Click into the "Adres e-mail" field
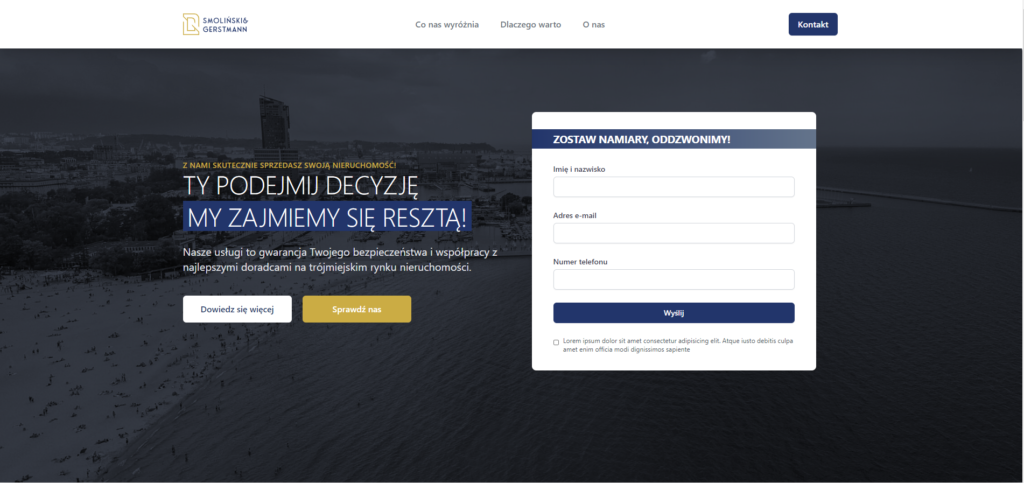Image resolution: width=1024 pixels, height=483 pixels. (673, 233)
